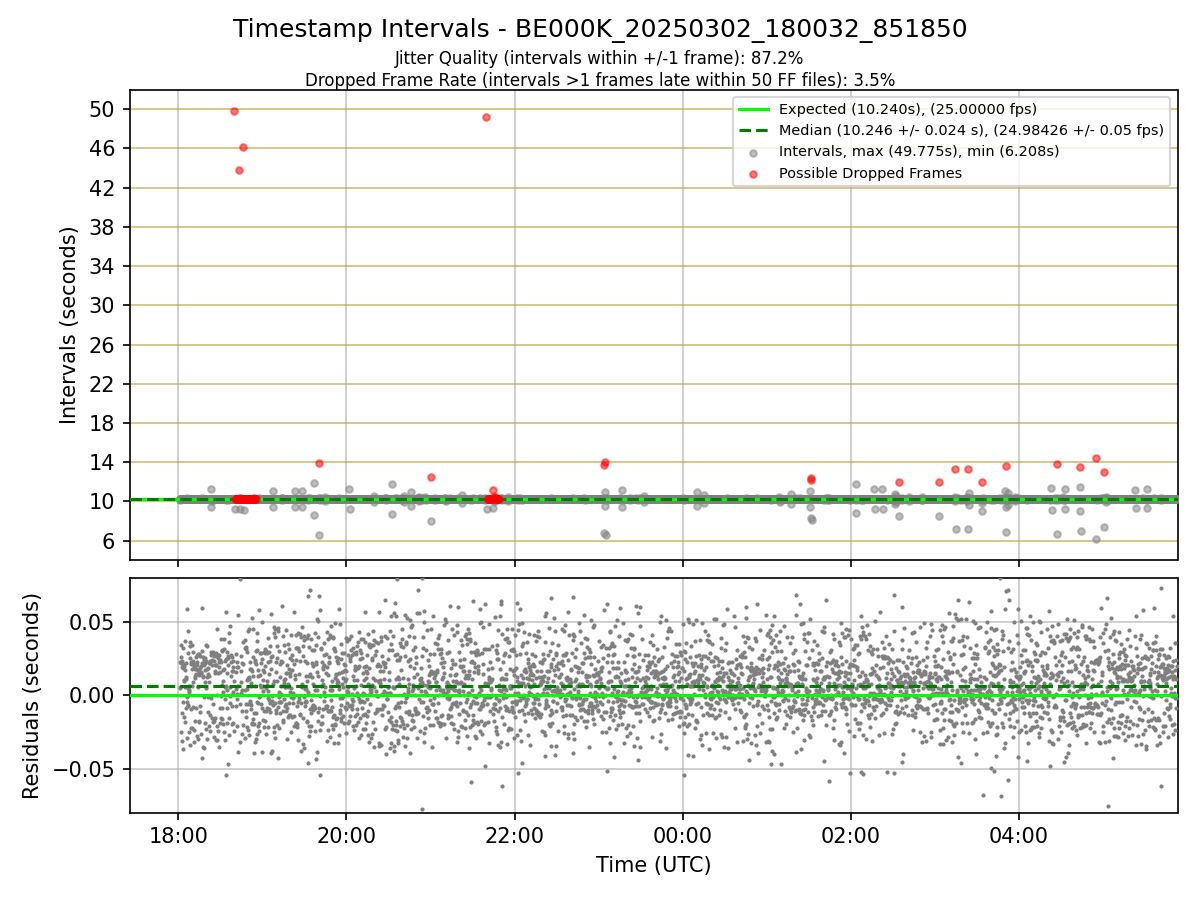Screen dimensions: 1200x900
Task: Click the '22:00' time axis tick label
Action: coord(514,835)
